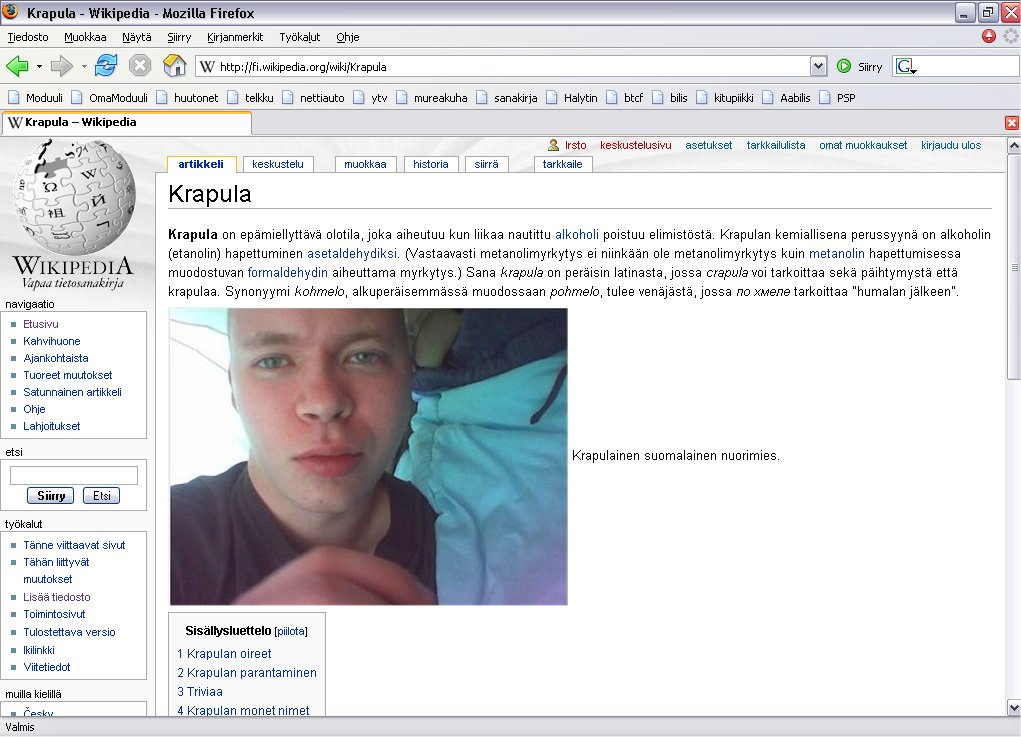Viewport: 1021px width, 737px height.
Task: Reload the current page
Action: pyautogui.click(x=106, y=66)
